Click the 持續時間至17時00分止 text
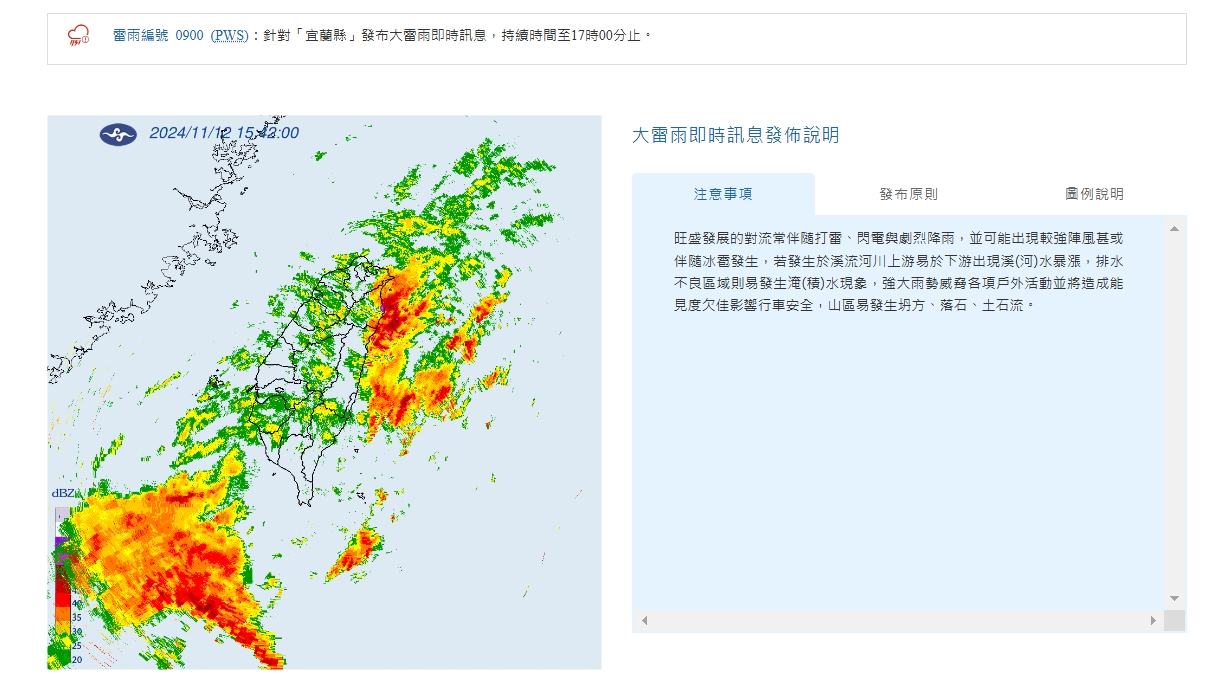This screenshot has width=1205, height=674. [573, 36]
